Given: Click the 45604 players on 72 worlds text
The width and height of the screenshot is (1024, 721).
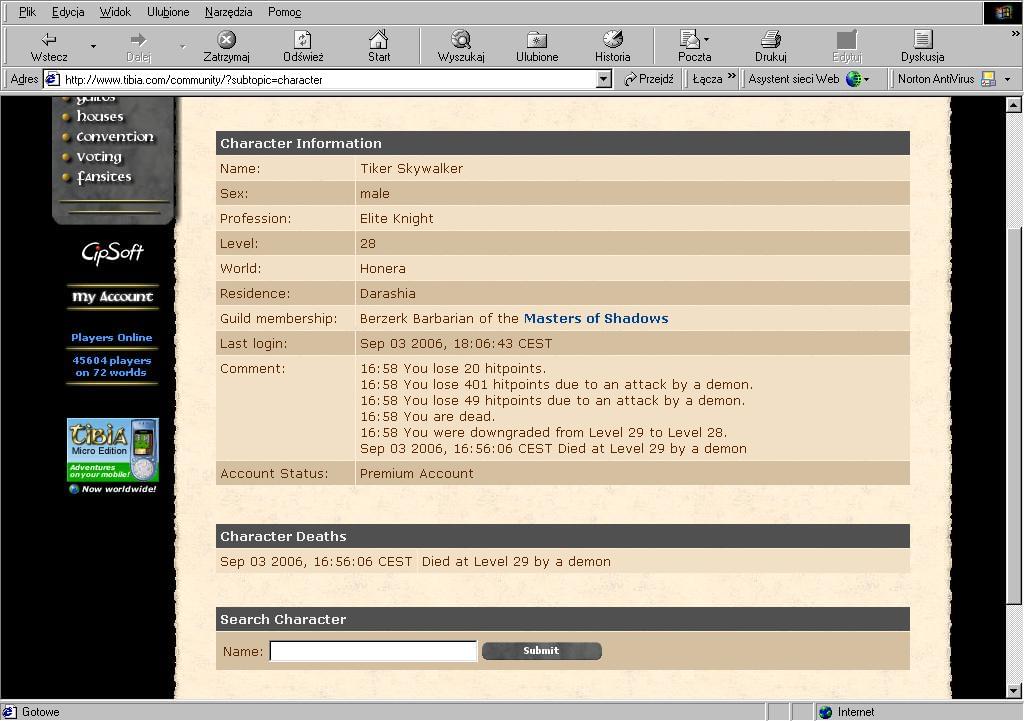Looking at the screenshot, I should pos(112,366).
